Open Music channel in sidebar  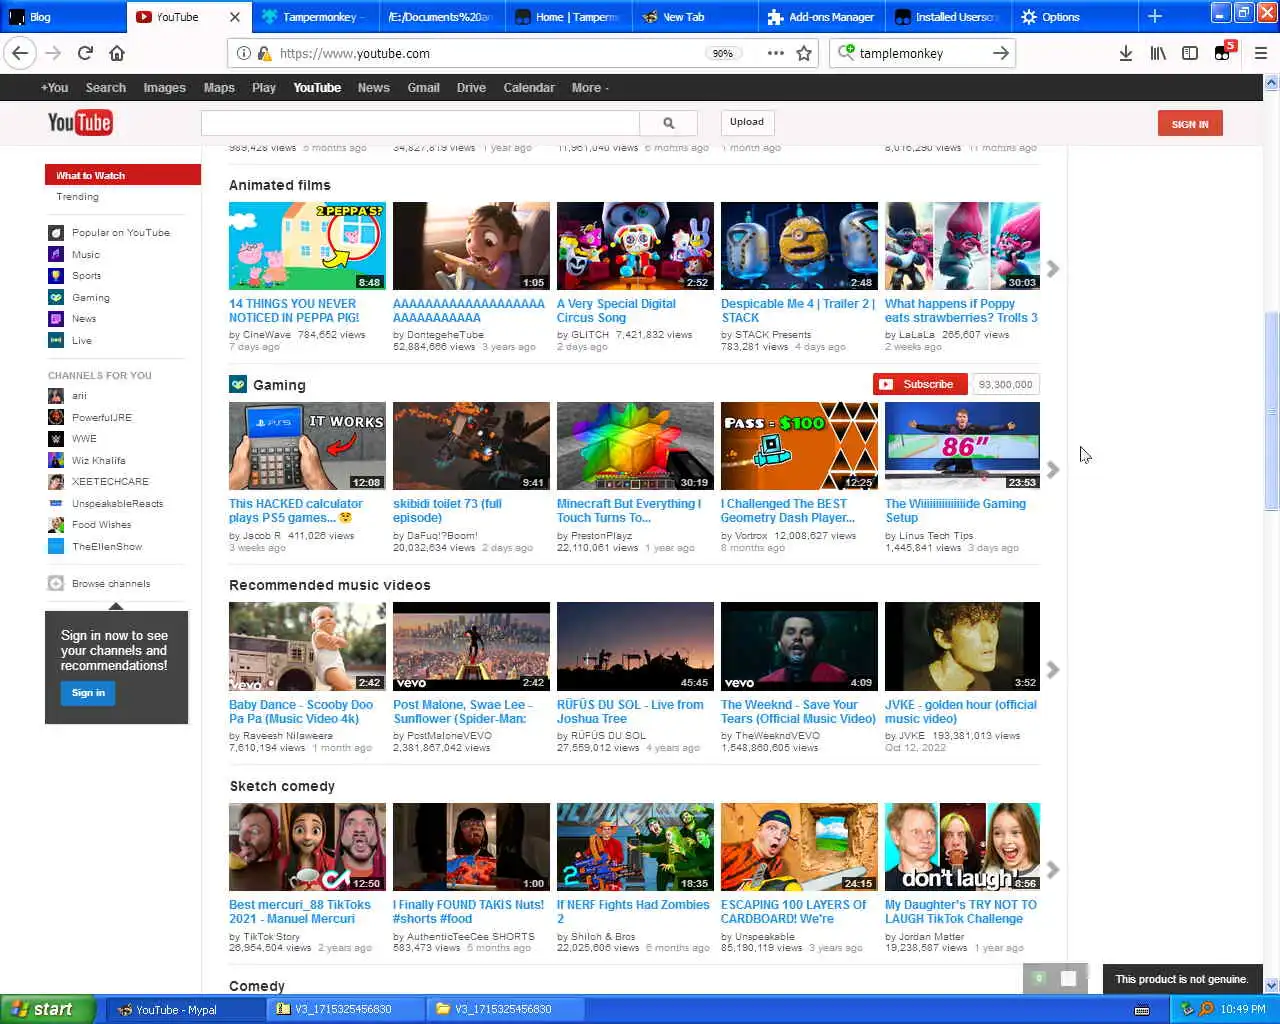click(86, 255)
